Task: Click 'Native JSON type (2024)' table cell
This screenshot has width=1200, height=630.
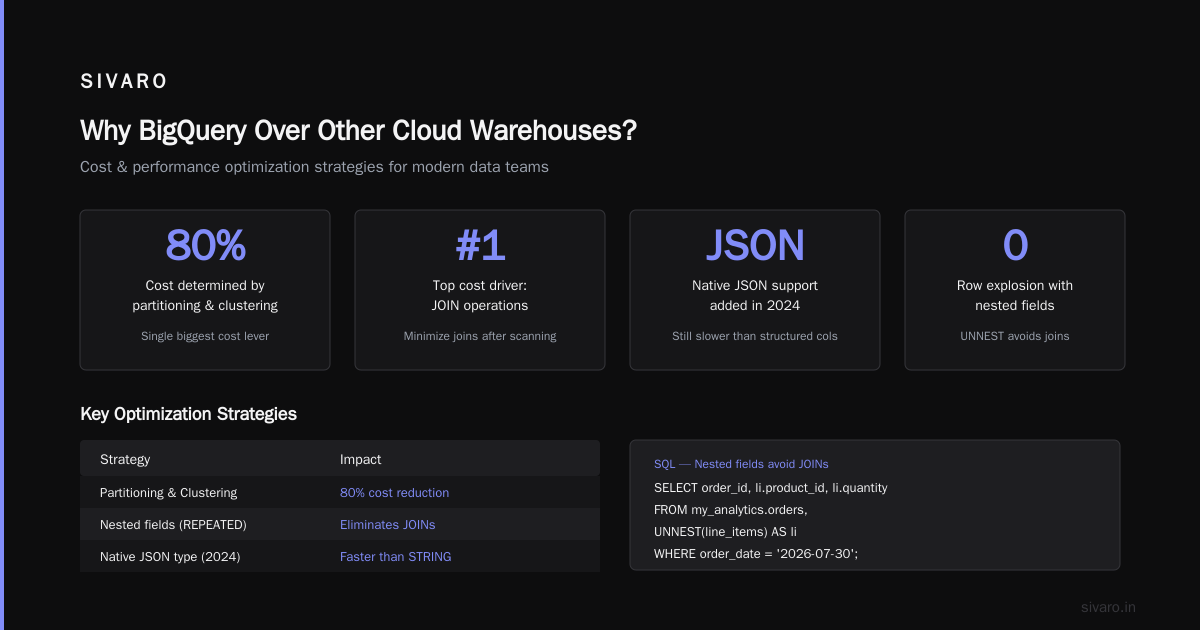Action: click(x=170, y=556)
